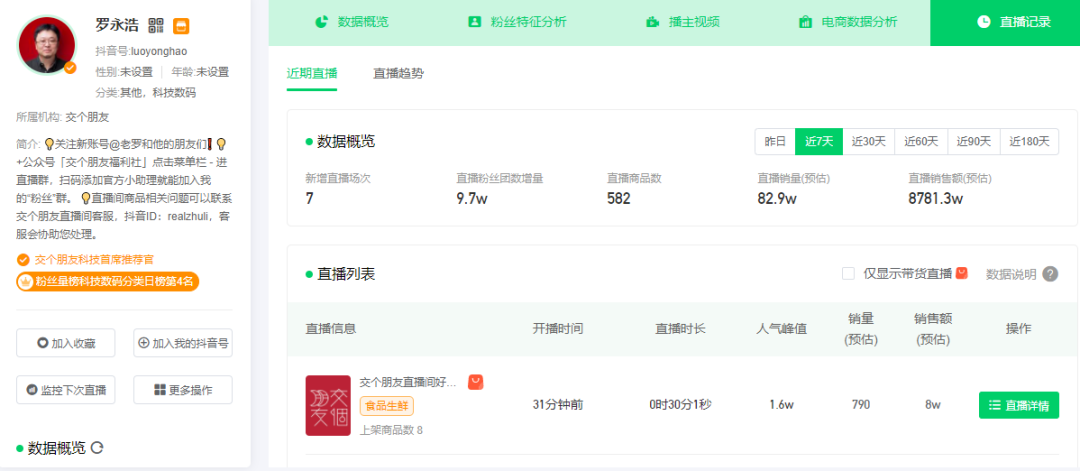The height and width of the screenshot is (471, 1080).
Task: Click the red shopping bag icon beside 仅显示带货直播
Action: coord(962,273)
